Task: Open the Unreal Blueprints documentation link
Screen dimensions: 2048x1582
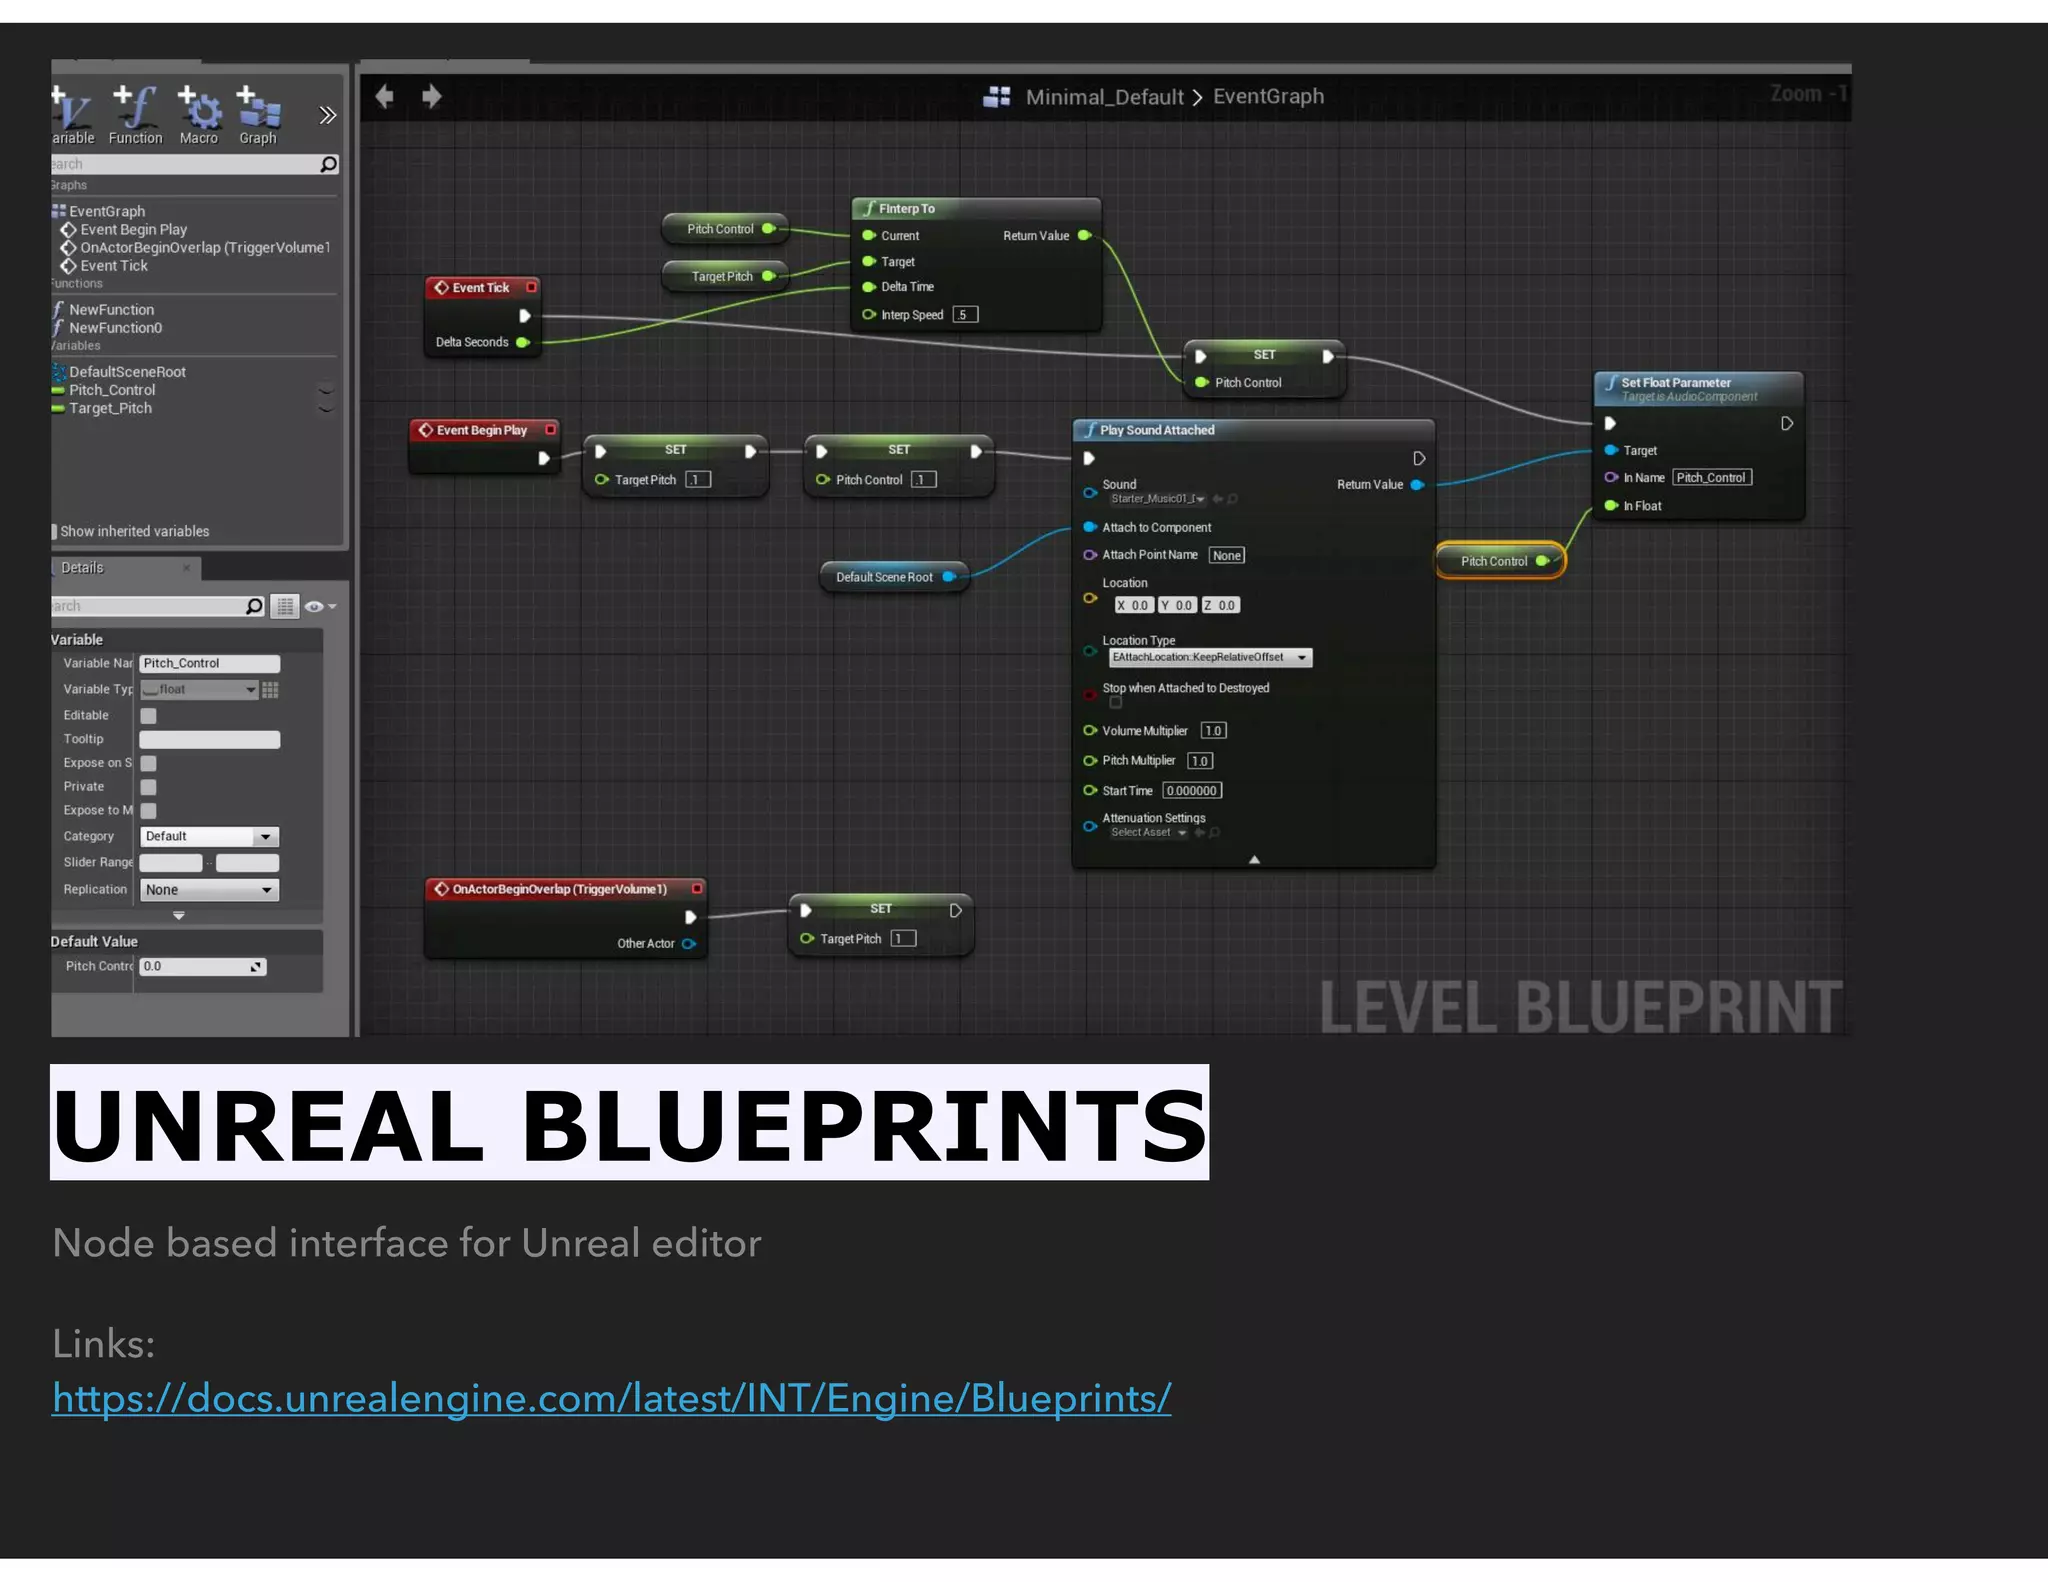Action: [611, 1399]
